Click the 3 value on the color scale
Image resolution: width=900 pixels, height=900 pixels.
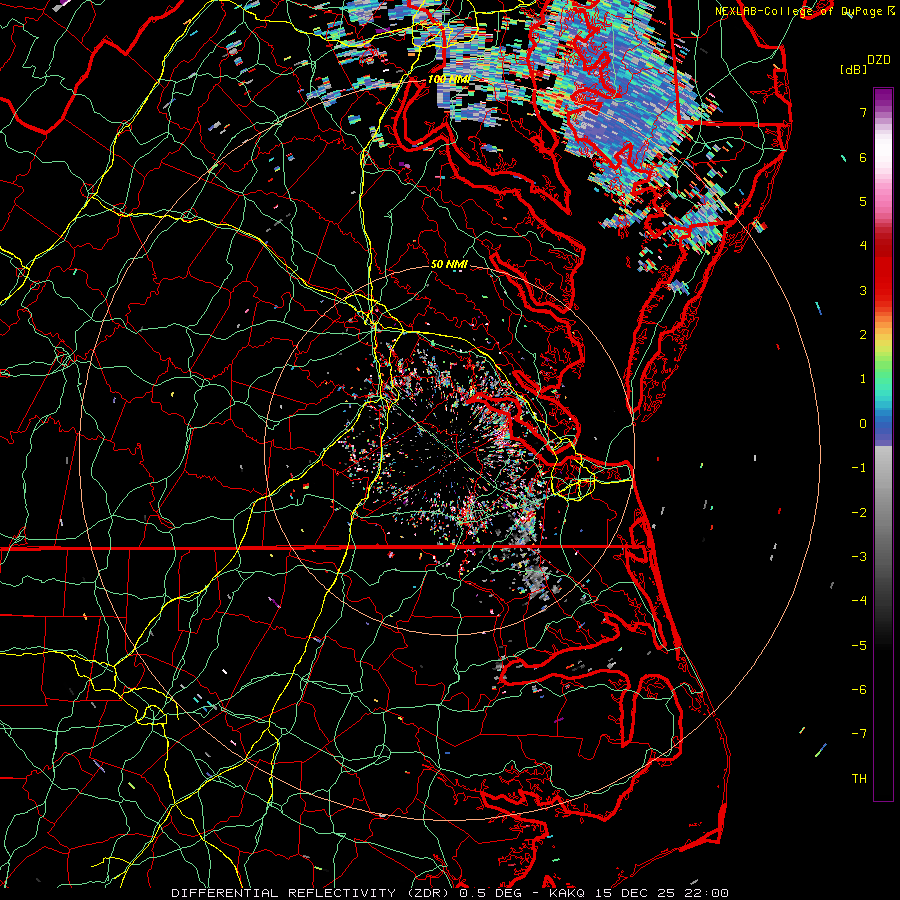(x=863, y=290)
